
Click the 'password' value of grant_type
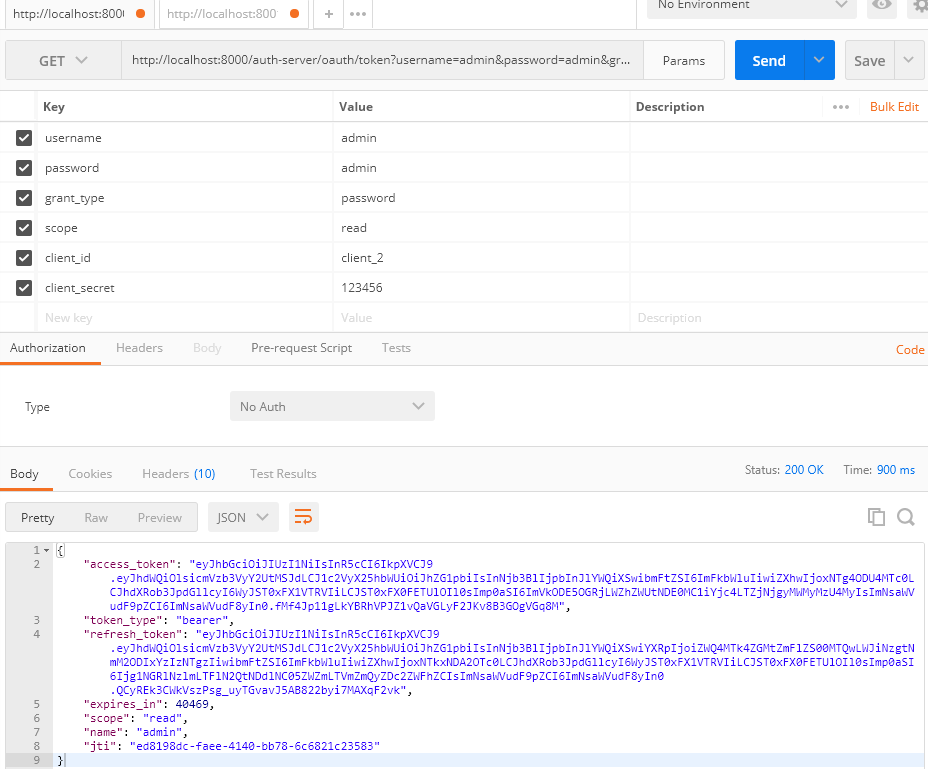pyautogui.click(x=481, y=198)
